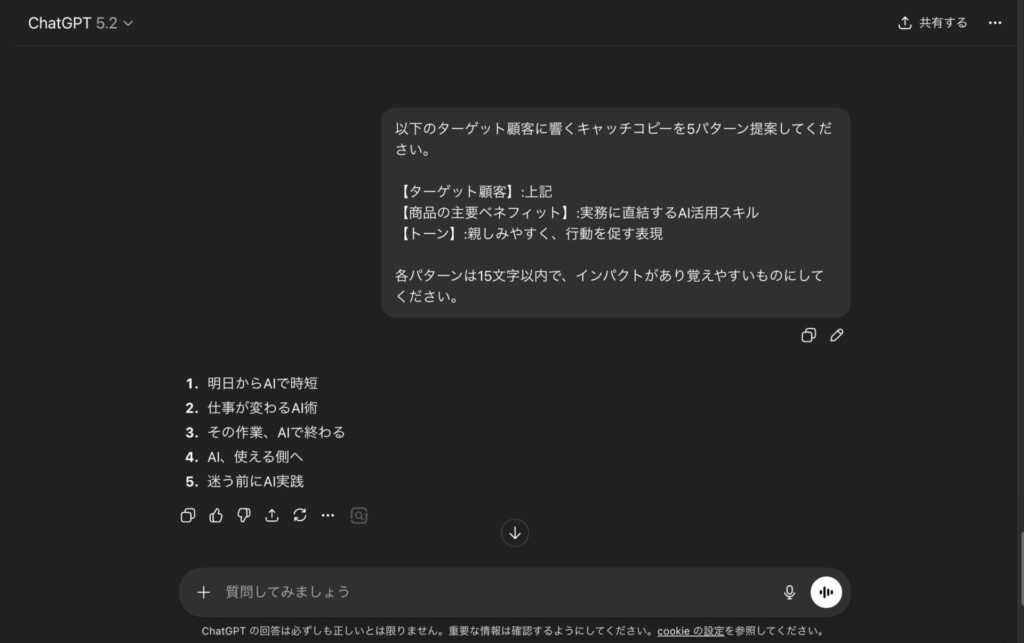This screenshot has height=643, width=1024.
Task: Give the response a thumbs up
Action: pos(216,516)
